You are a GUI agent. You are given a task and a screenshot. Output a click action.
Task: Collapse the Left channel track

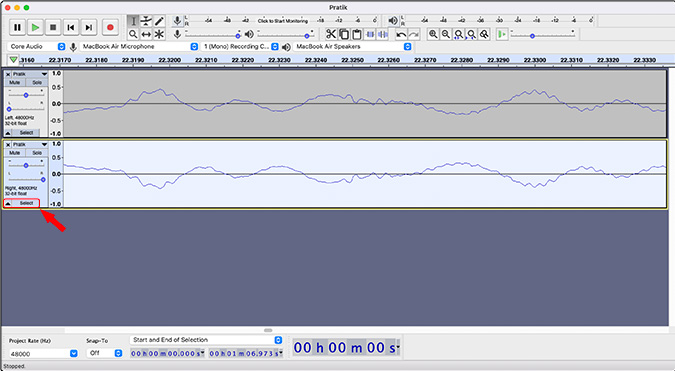tap(8, 133)
